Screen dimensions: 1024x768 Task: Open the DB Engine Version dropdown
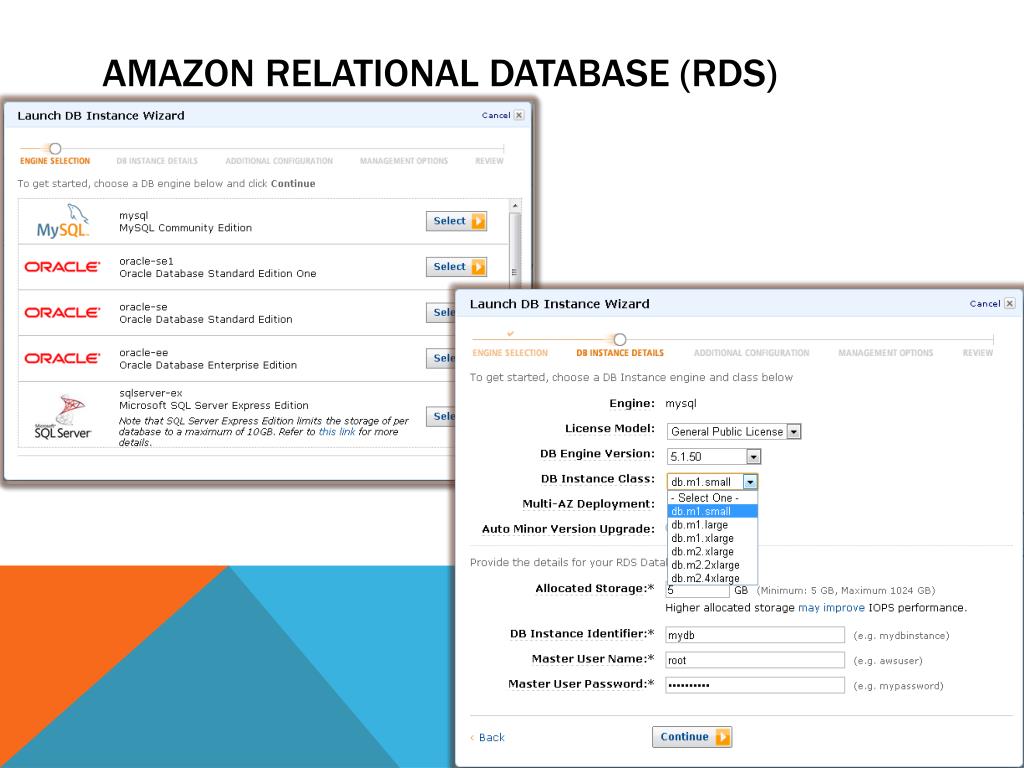click(x=714, y=456)
